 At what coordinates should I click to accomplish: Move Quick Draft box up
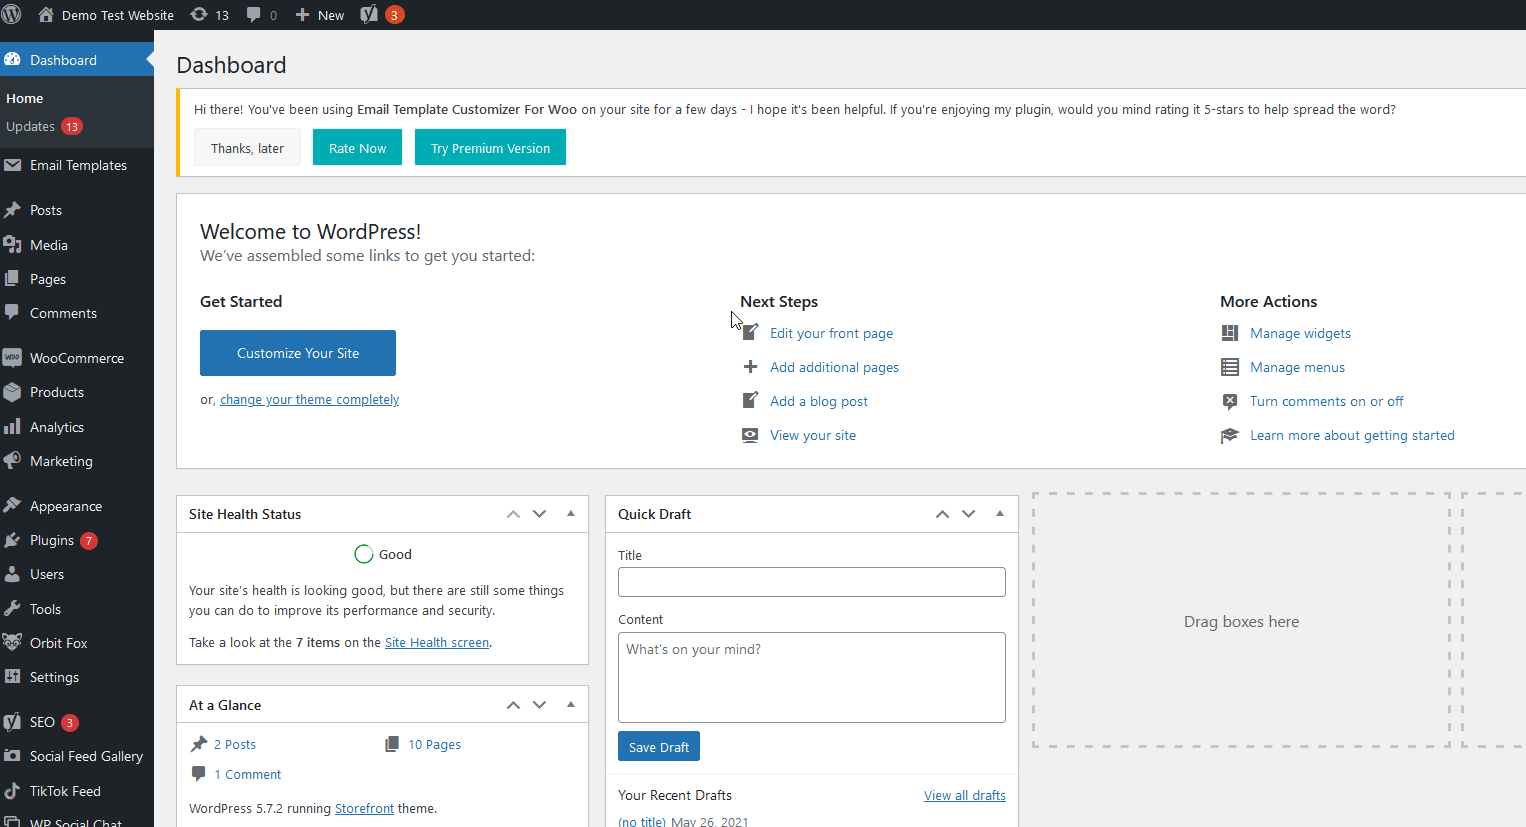[x=942, y=514]
